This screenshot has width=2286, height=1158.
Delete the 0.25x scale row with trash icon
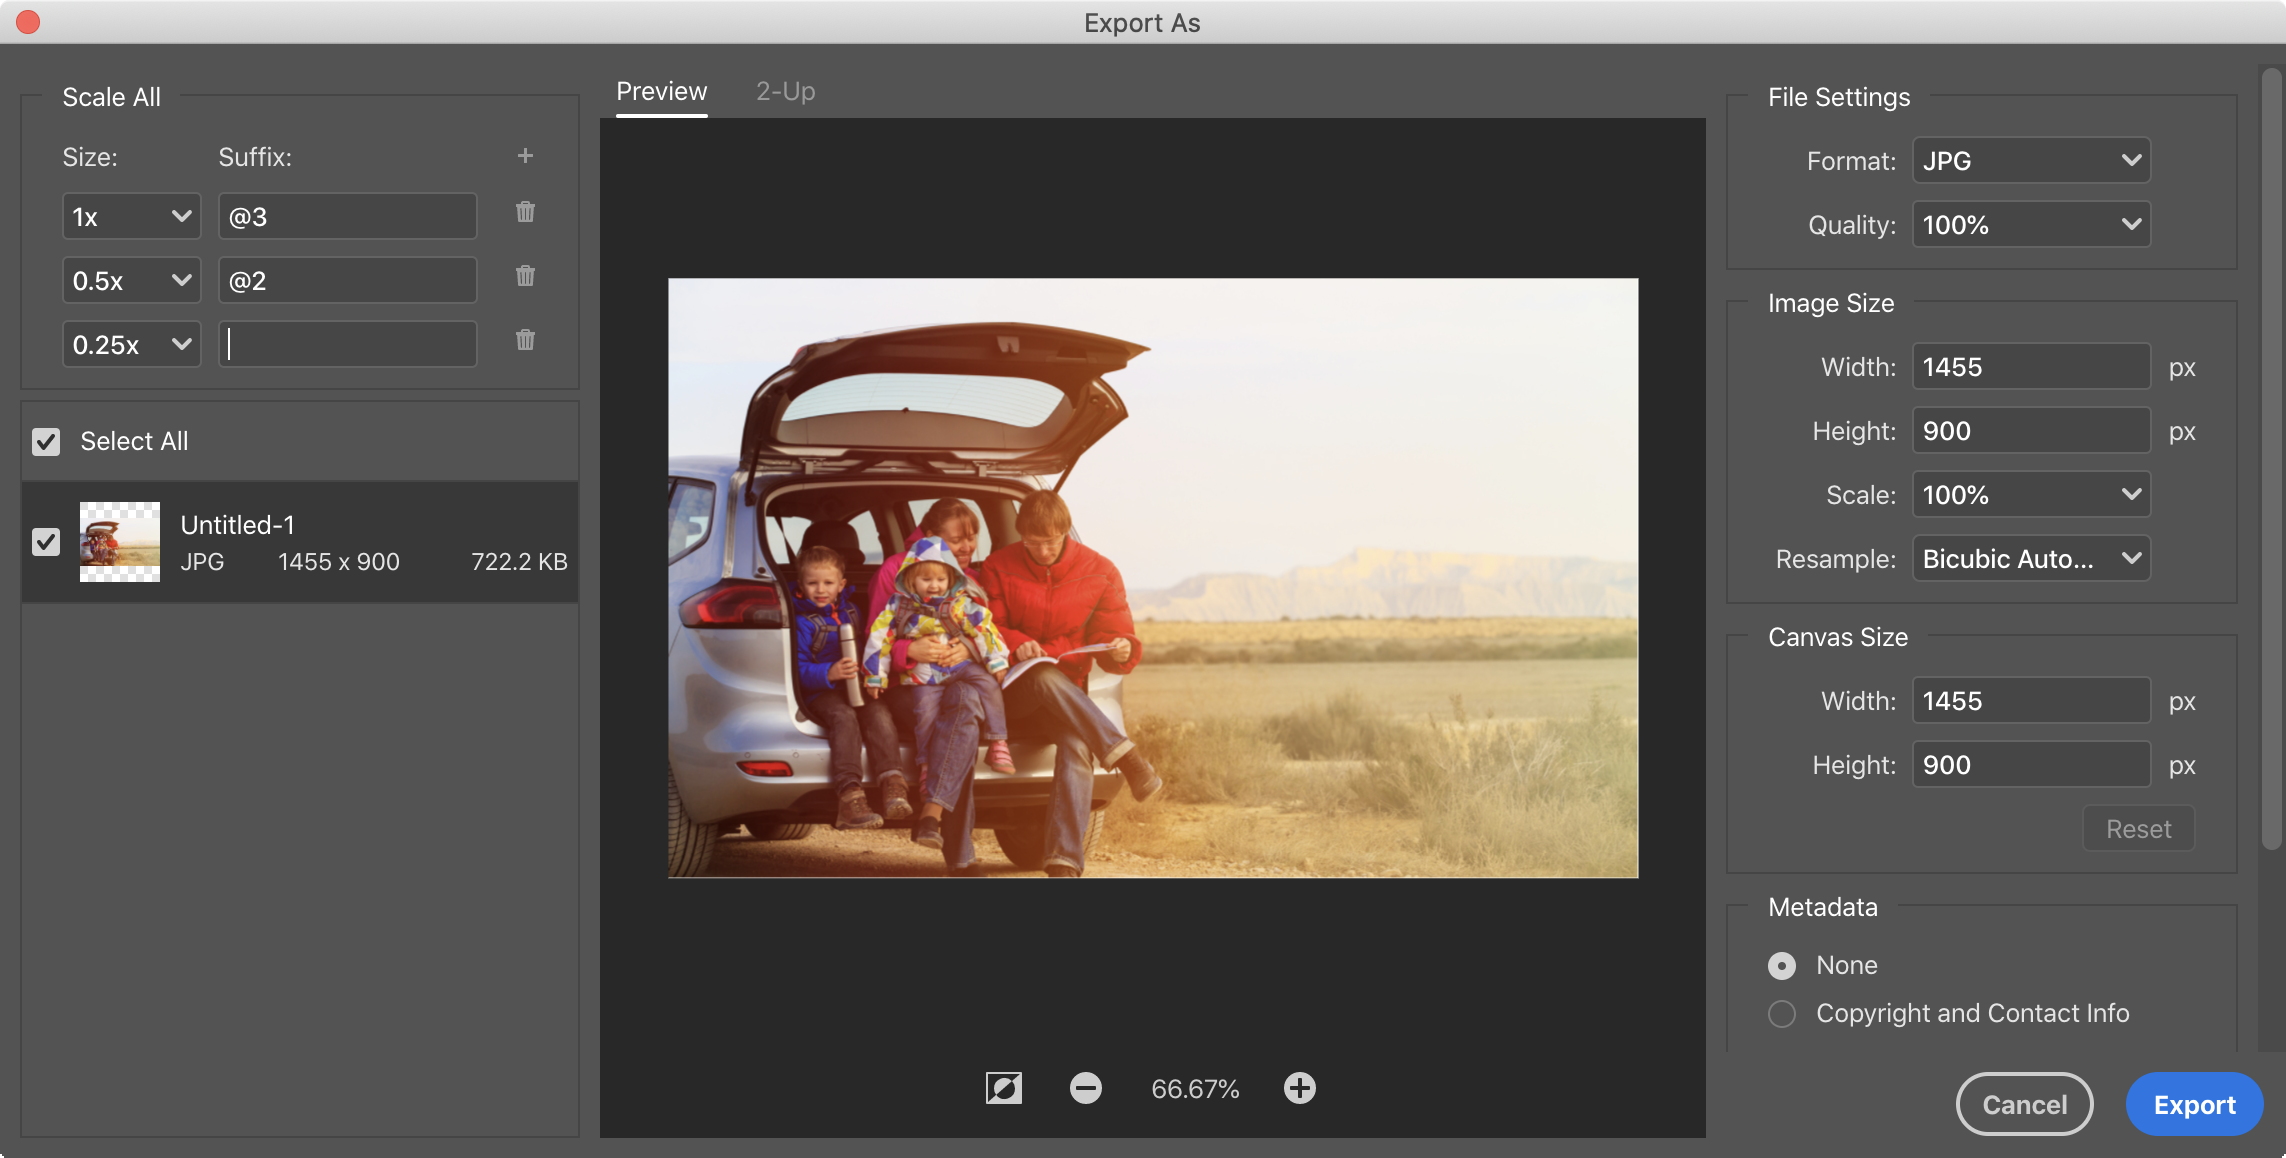click(x=525, y=340)
